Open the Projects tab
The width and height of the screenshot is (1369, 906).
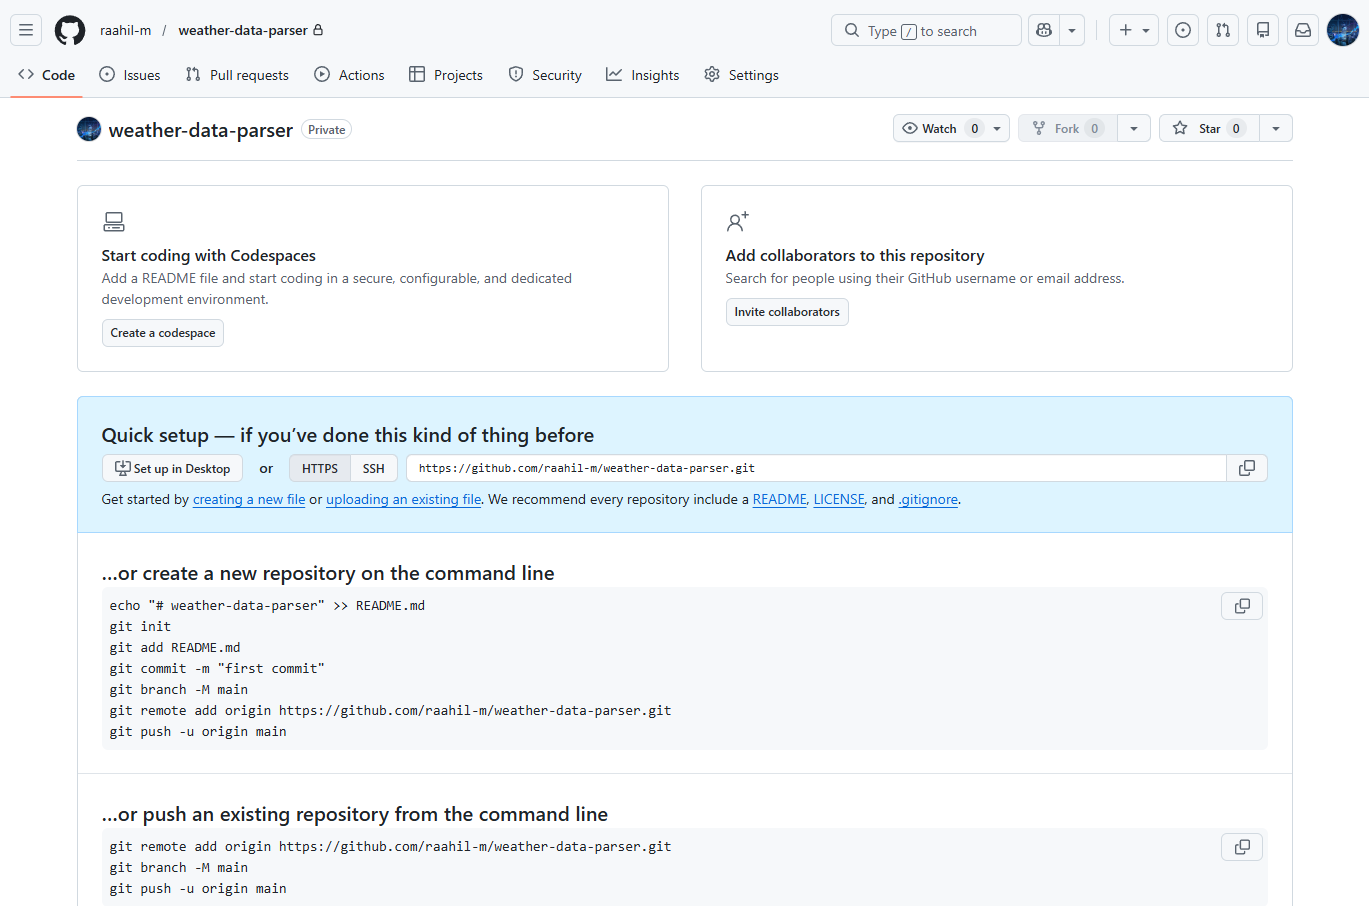click(446, 75)
